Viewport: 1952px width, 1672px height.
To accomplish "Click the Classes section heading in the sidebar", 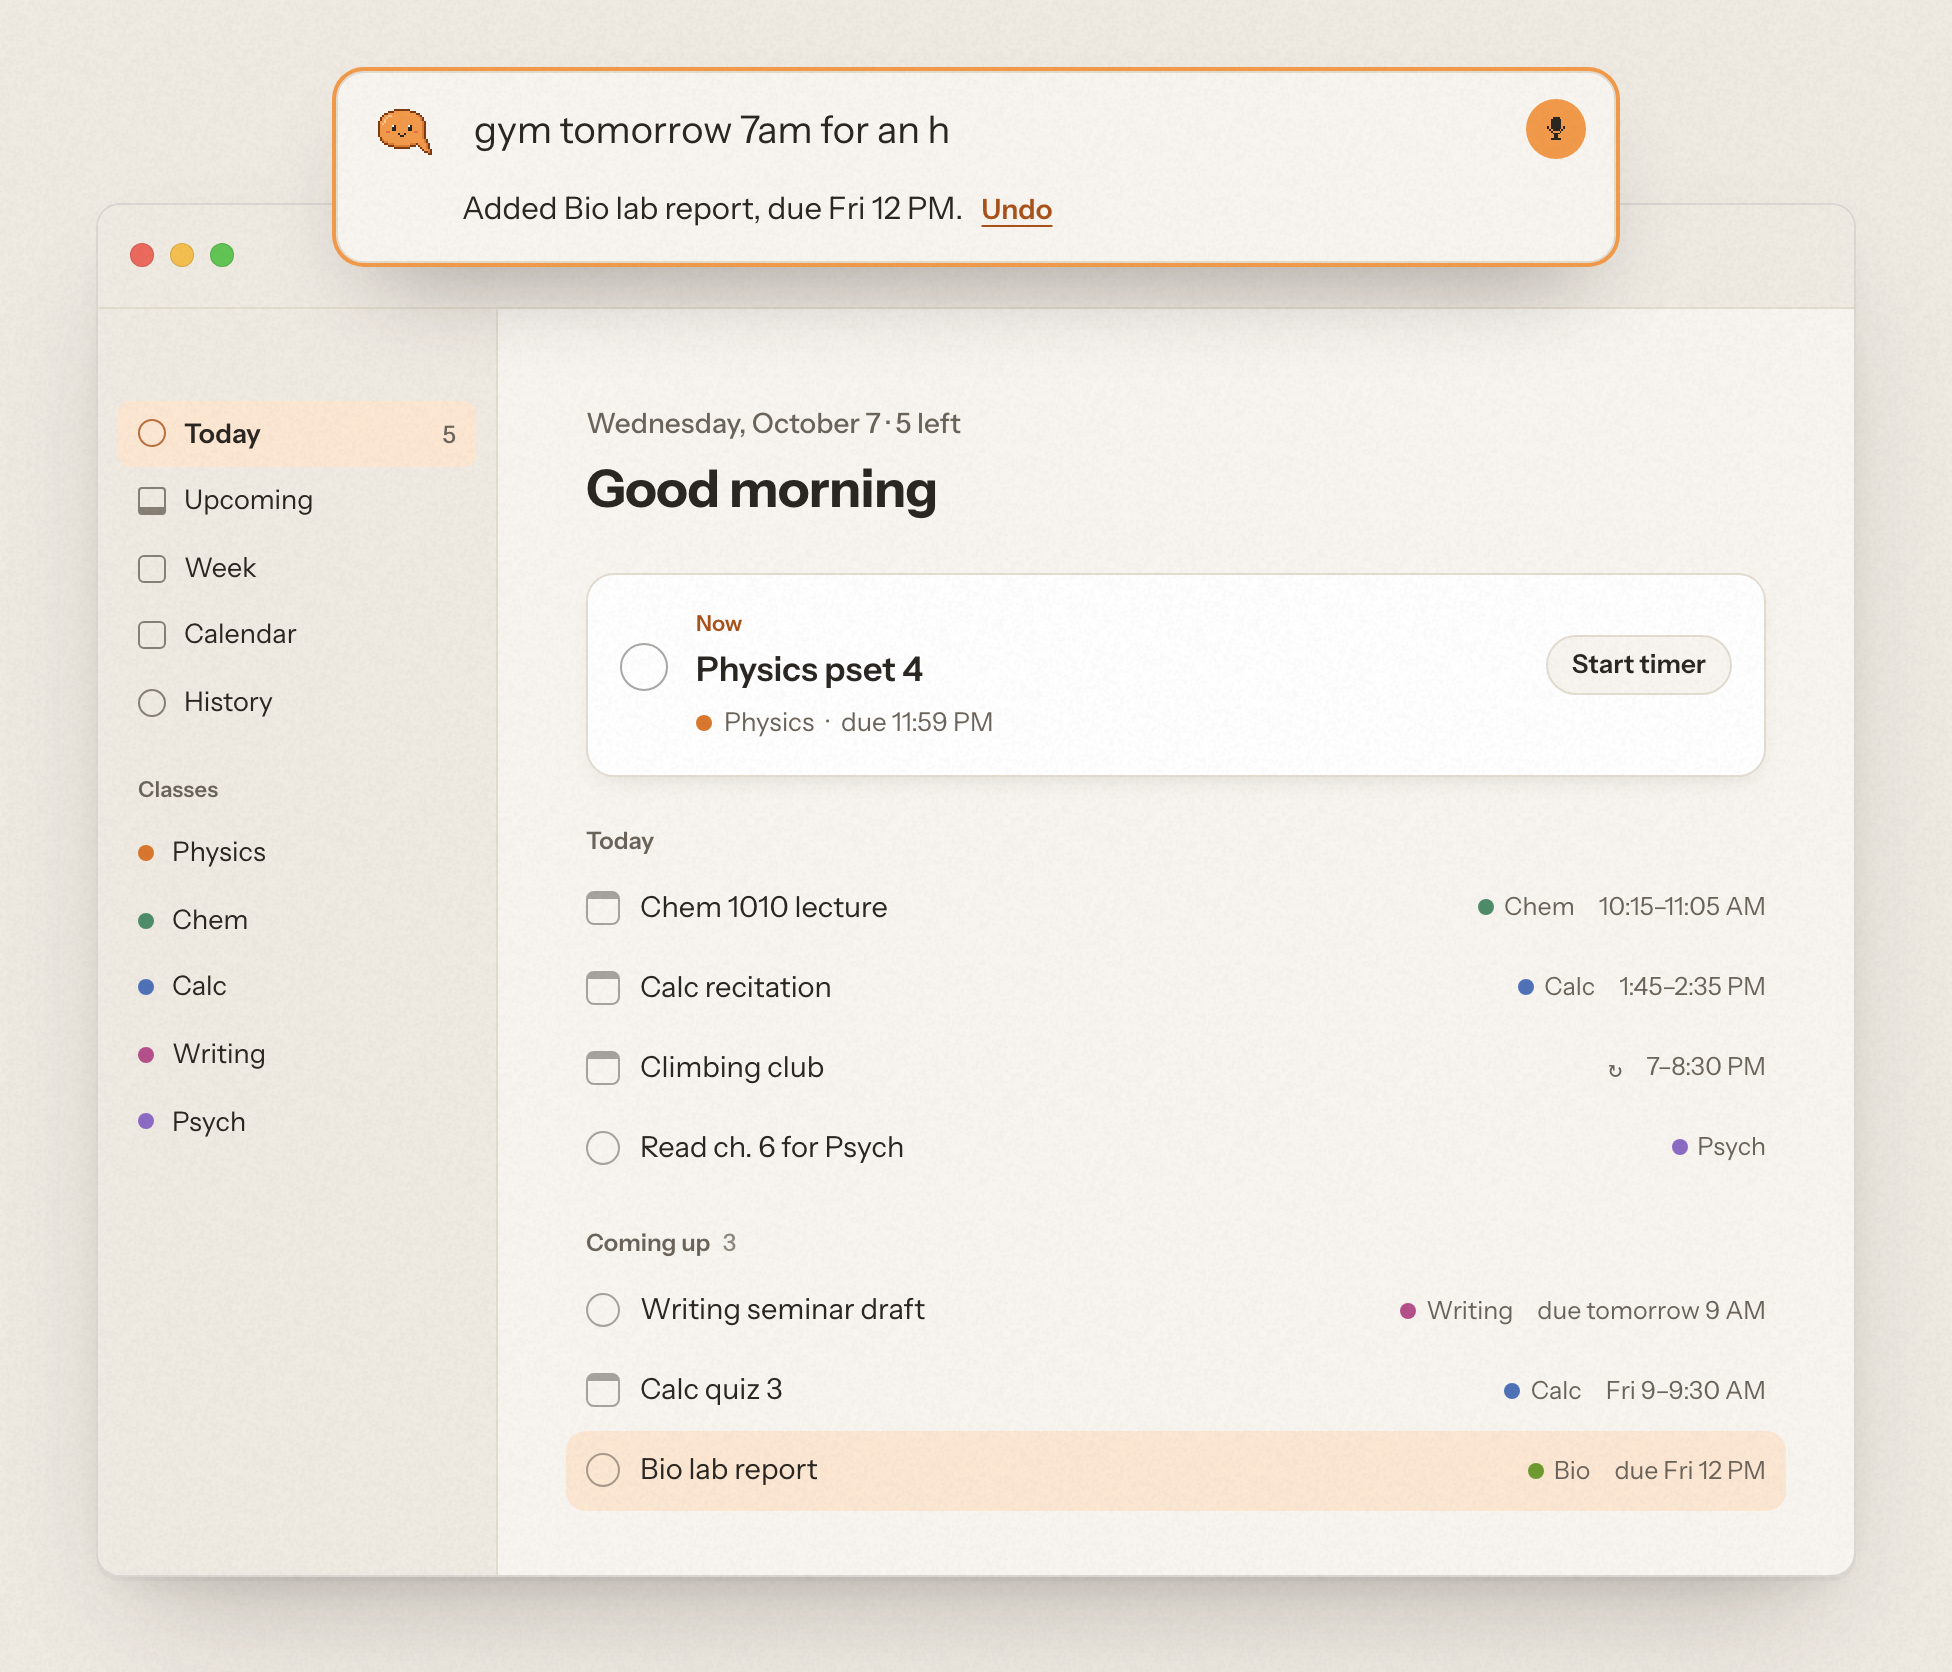I will click(x=178, y=790).
